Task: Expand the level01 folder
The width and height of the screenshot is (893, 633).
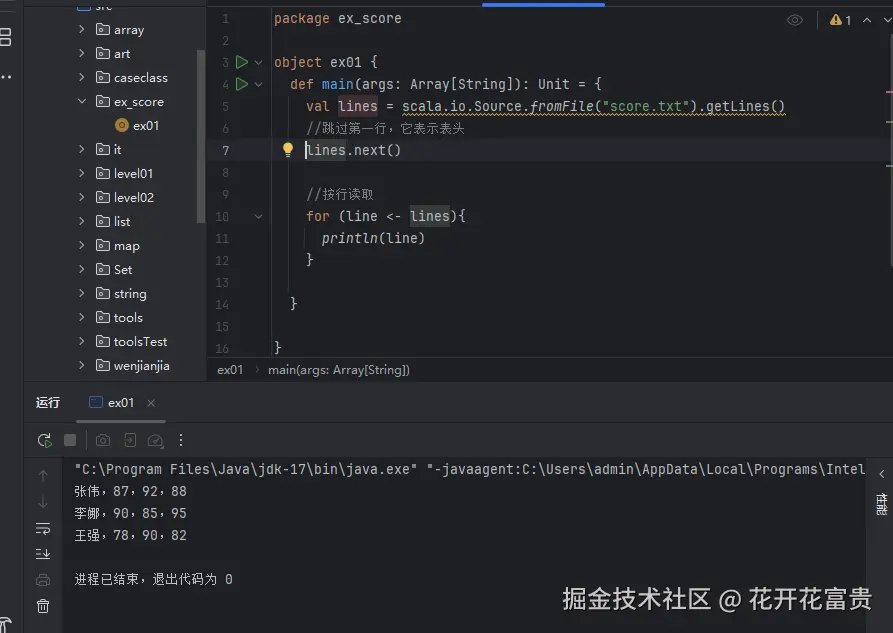Action: [x=81, y=173]
